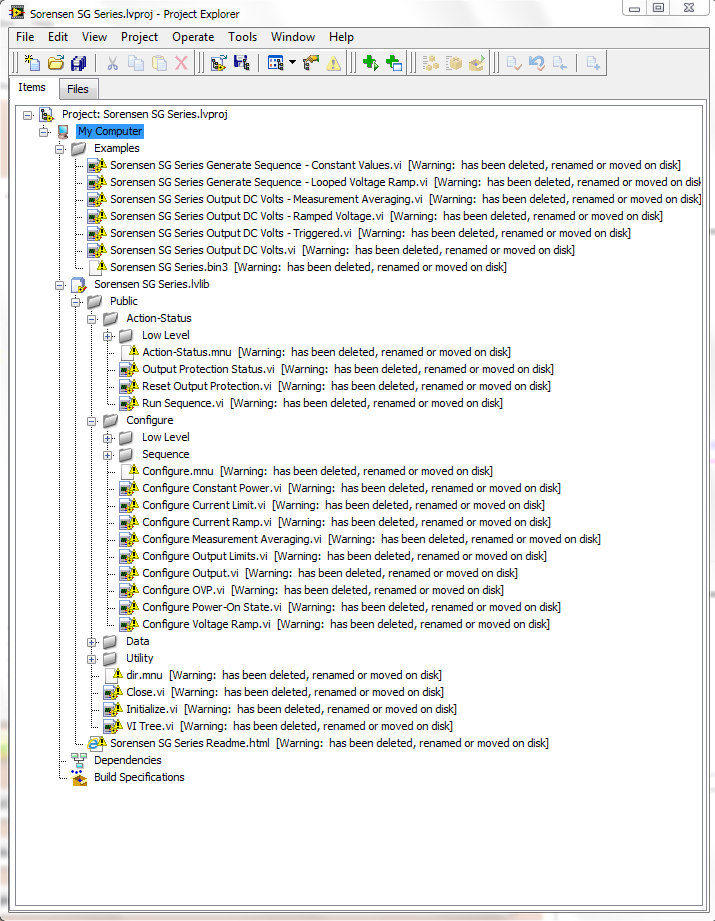Click the Save All toolbar icon
715x921 pixels.
[x=79, y=62]
